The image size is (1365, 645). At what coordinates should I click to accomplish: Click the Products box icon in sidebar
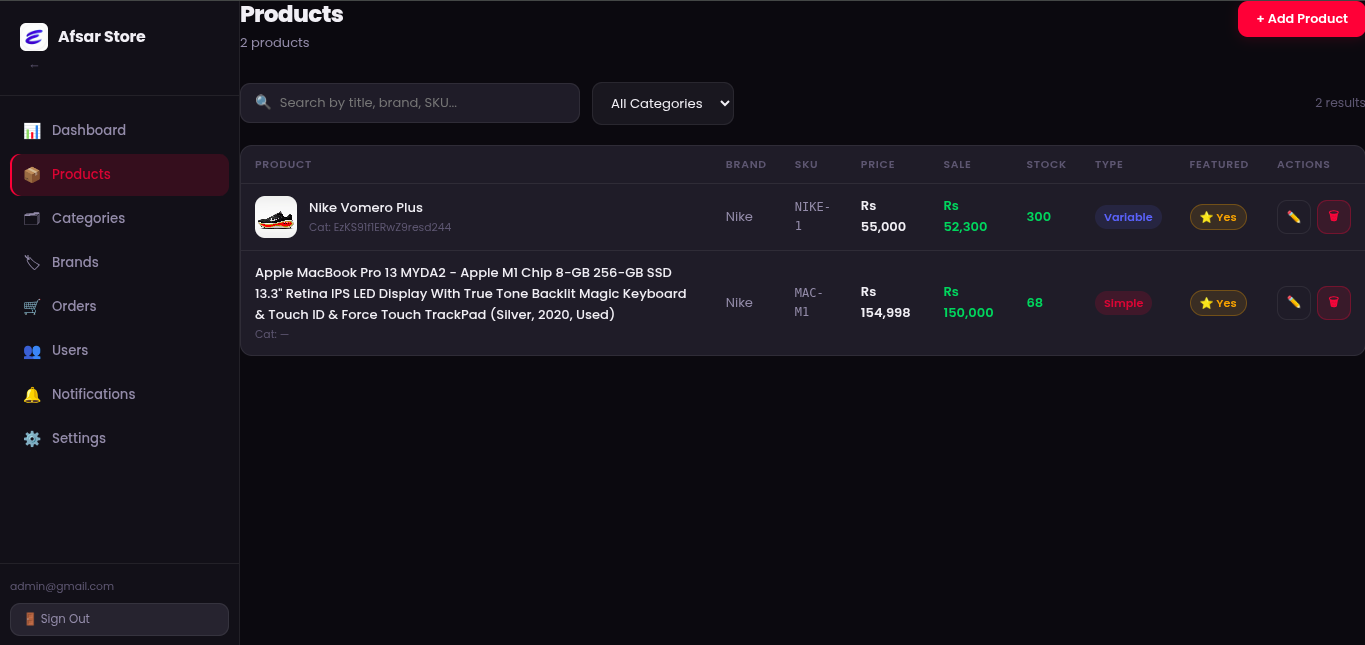click(32, 174)
